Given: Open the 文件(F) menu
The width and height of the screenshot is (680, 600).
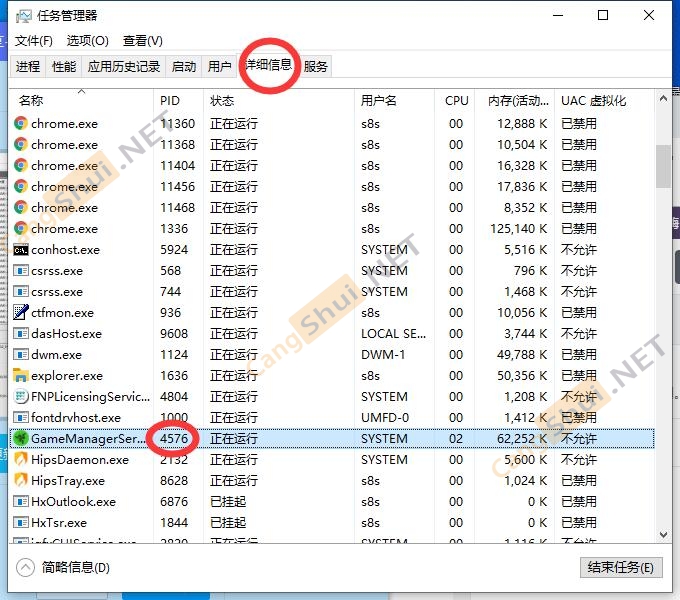Looking at the screenshot, I should coord(34,41).
